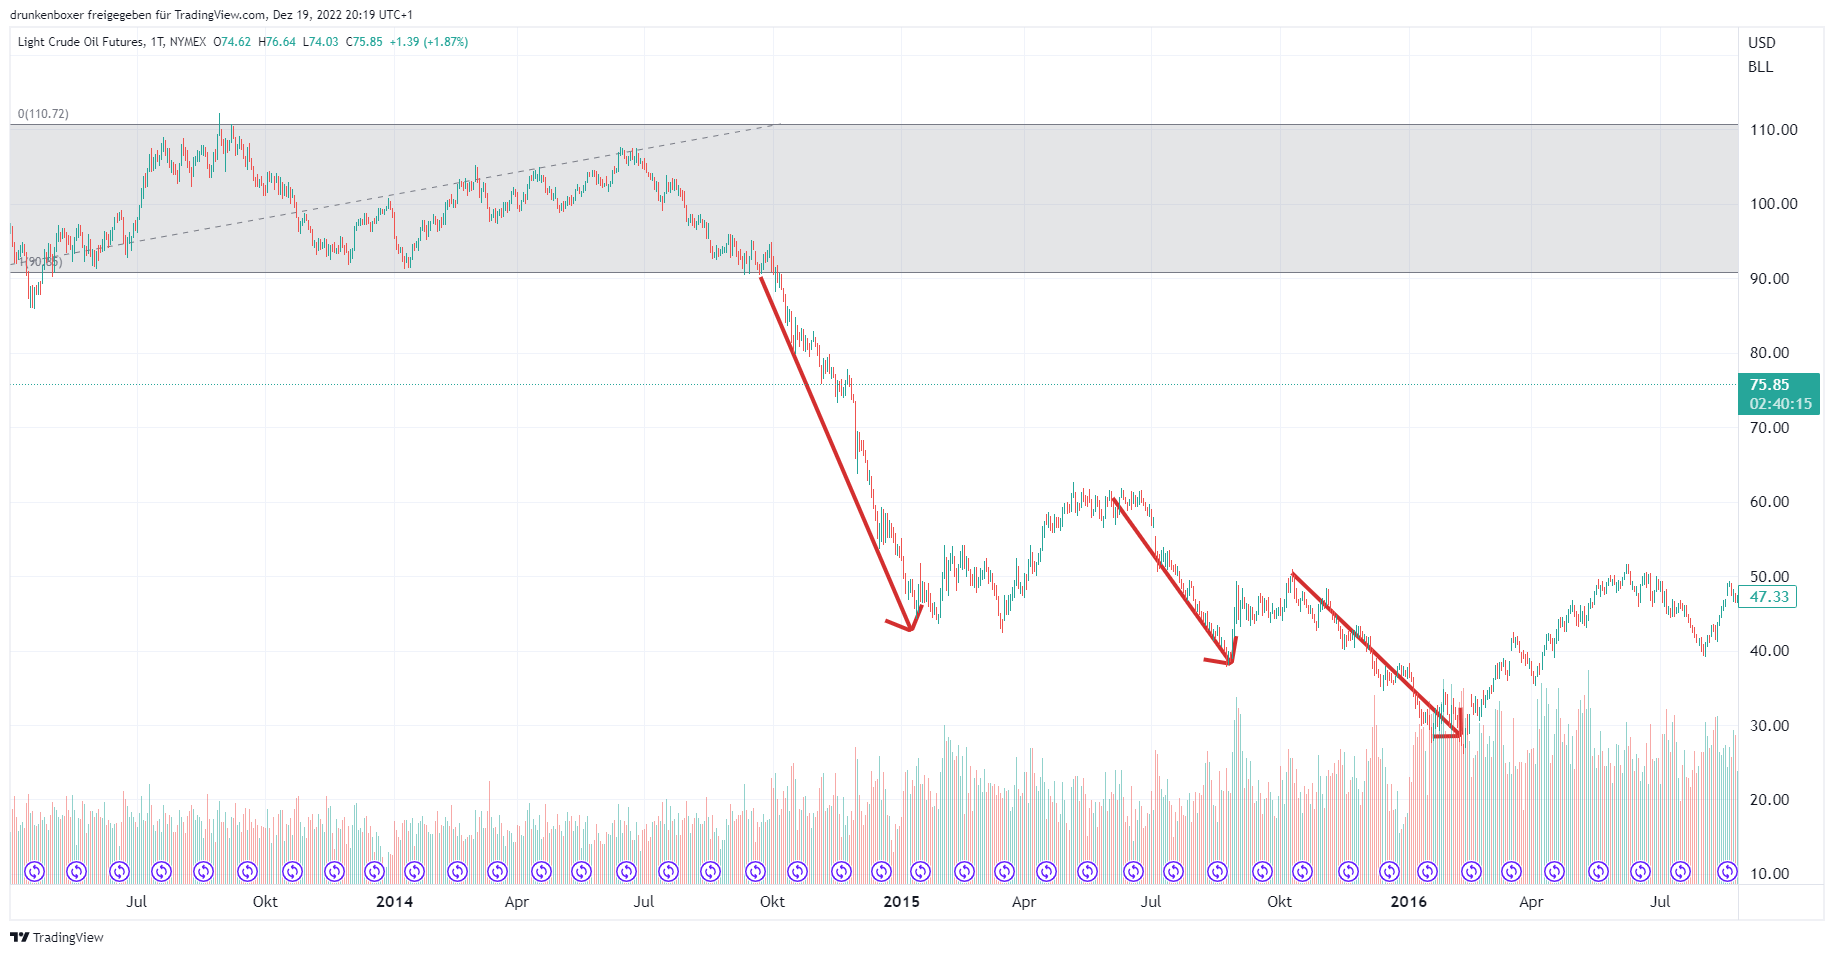Click the rightmost purple contract rollover icon
The width and height of the screenshot is (1834, 955).
pos(1727,872)
